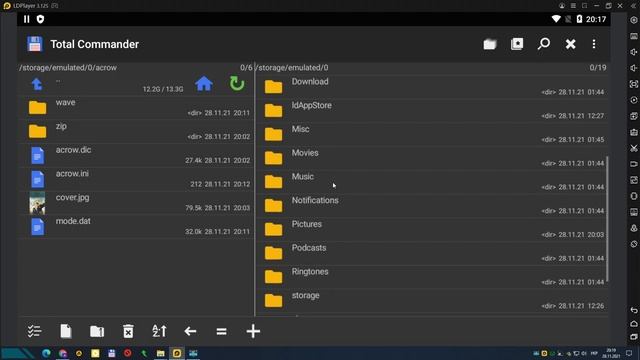Open the cover.jpg thumbnail
The width and height of the screenshot is (640, 360).
tap(37, 203)
